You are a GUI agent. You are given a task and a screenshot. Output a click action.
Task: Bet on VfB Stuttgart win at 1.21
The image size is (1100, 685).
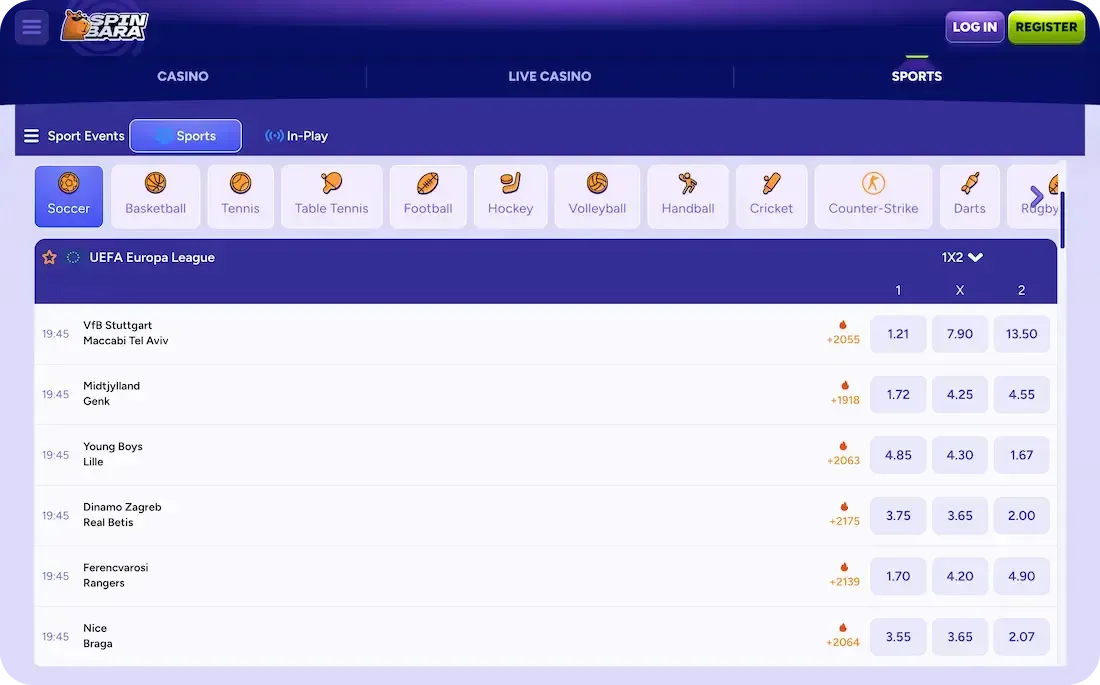898,333
